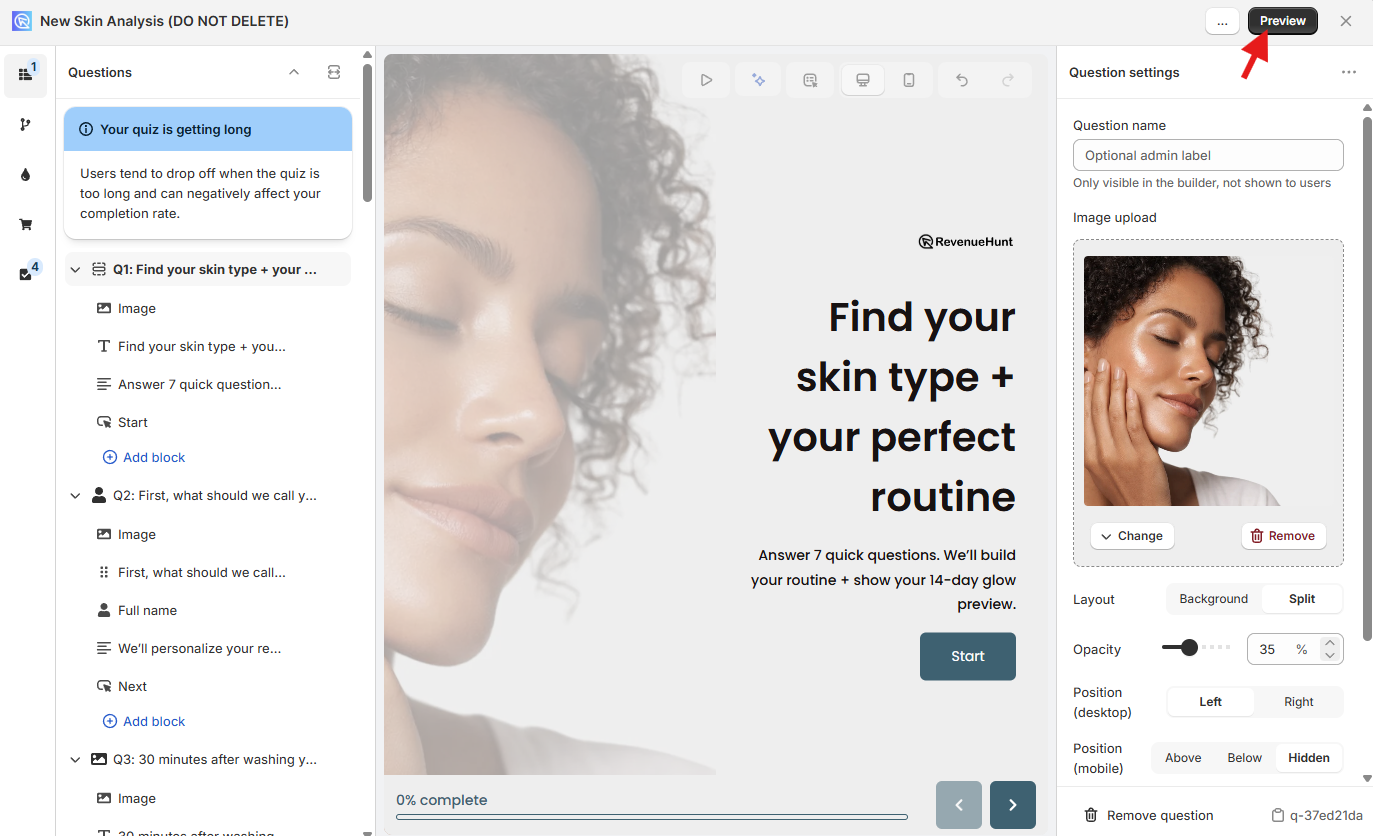Set mobile position to Below
Image resolution: width=1373 pixels, height=836 pixels.
[1245, 758]
